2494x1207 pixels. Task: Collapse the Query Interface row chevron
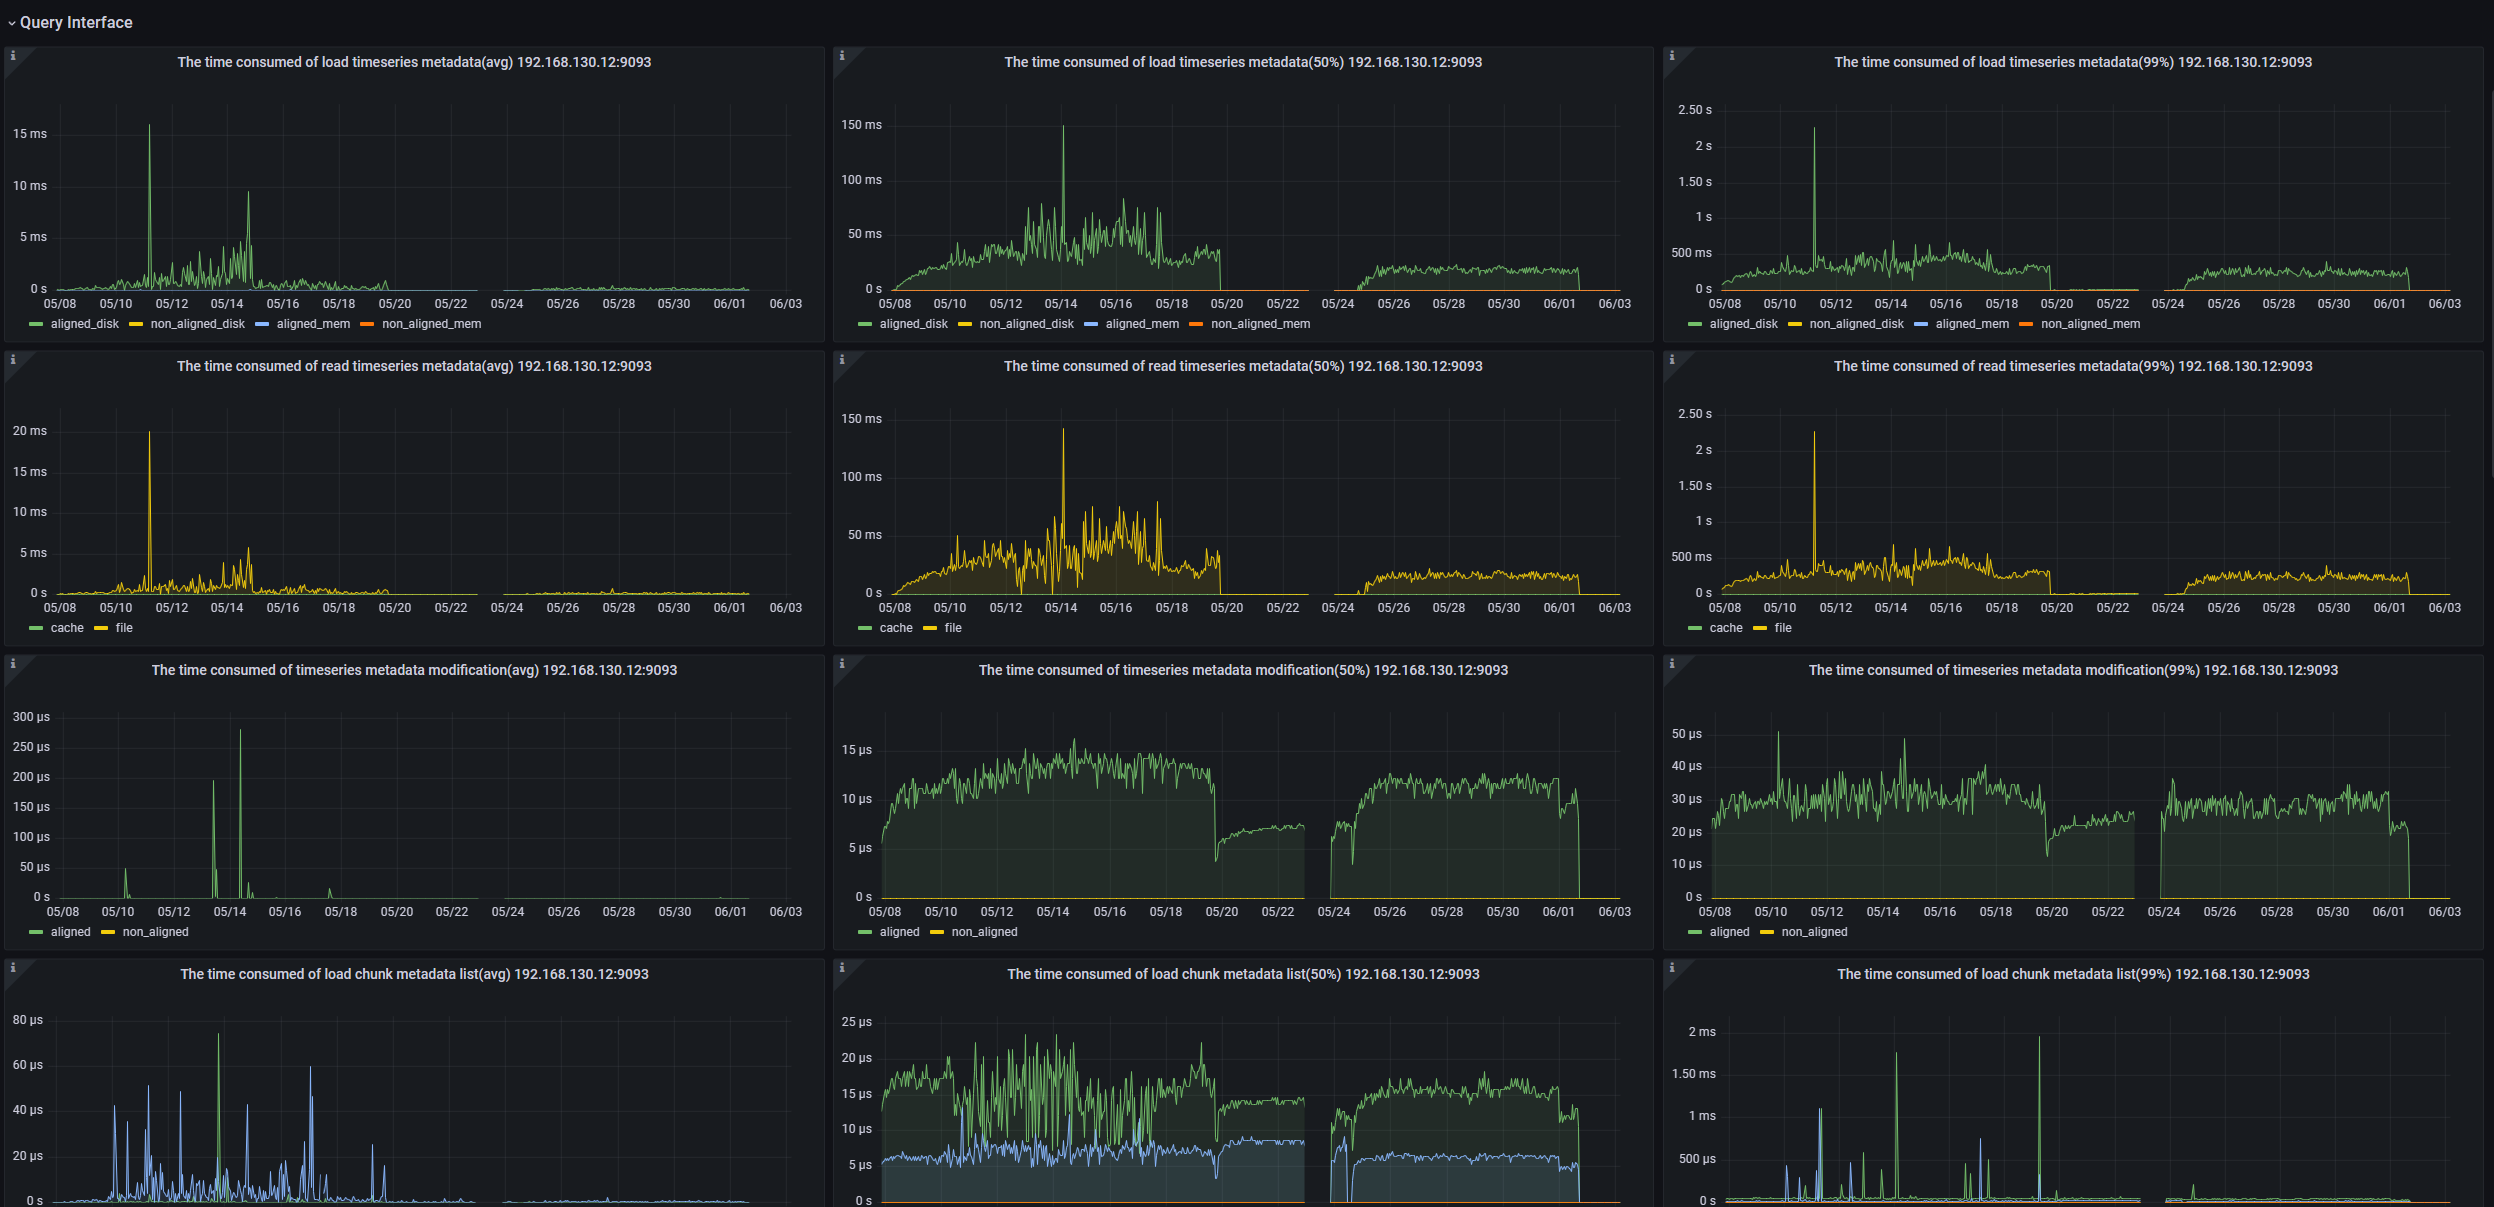click(x=11, y=23)
